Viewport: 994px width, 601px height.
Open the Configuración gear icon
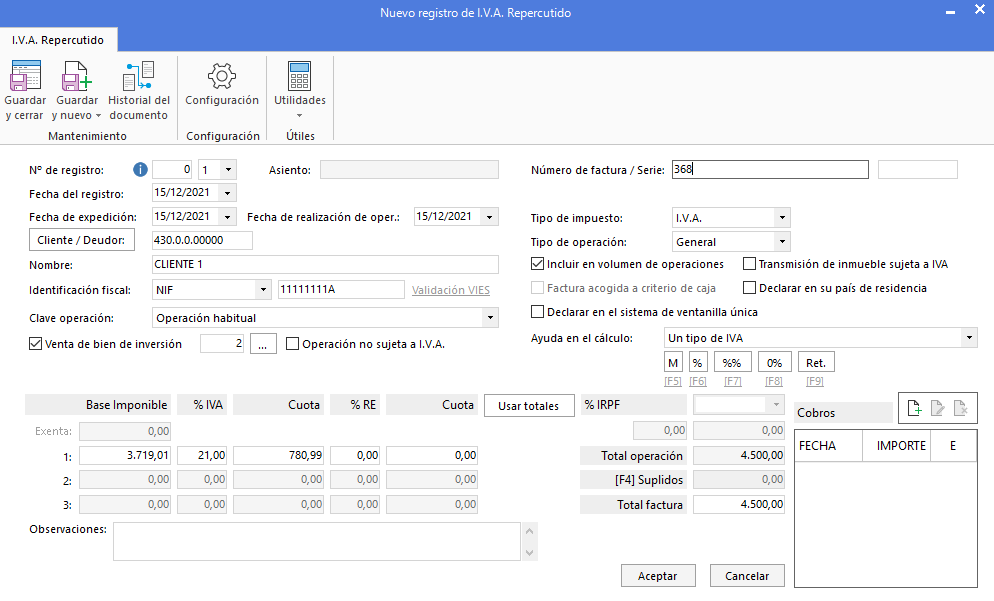pos(222,76)
